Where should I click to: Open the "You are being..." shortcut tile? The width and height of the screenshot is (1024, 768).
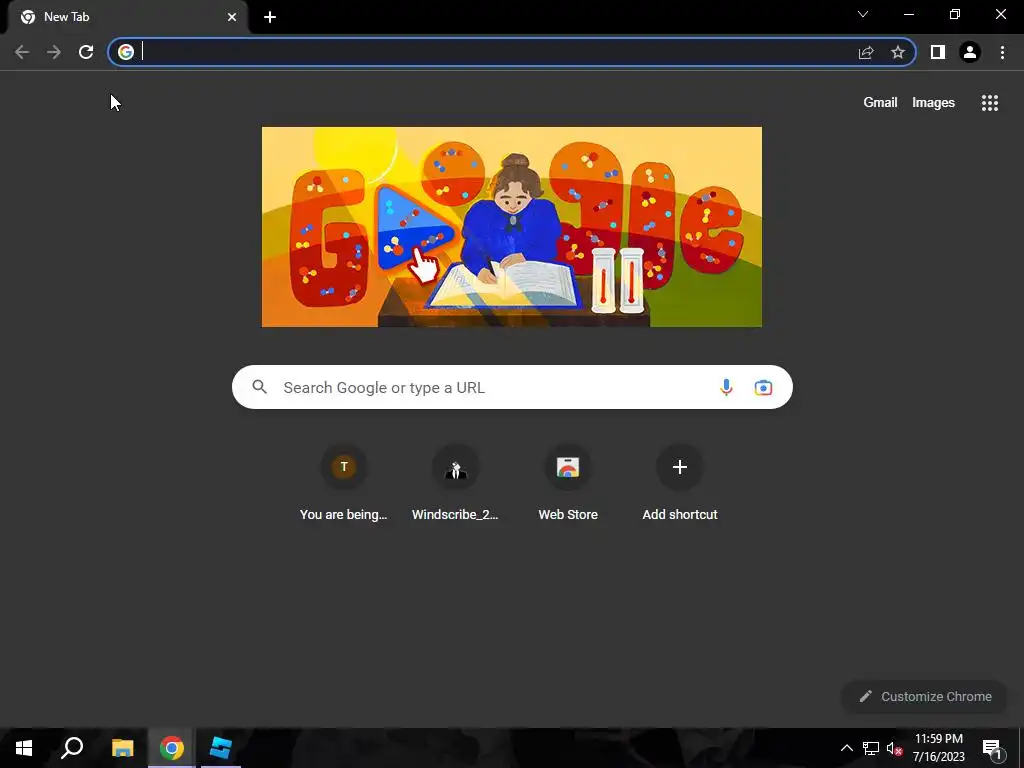(x=344, y=483)
